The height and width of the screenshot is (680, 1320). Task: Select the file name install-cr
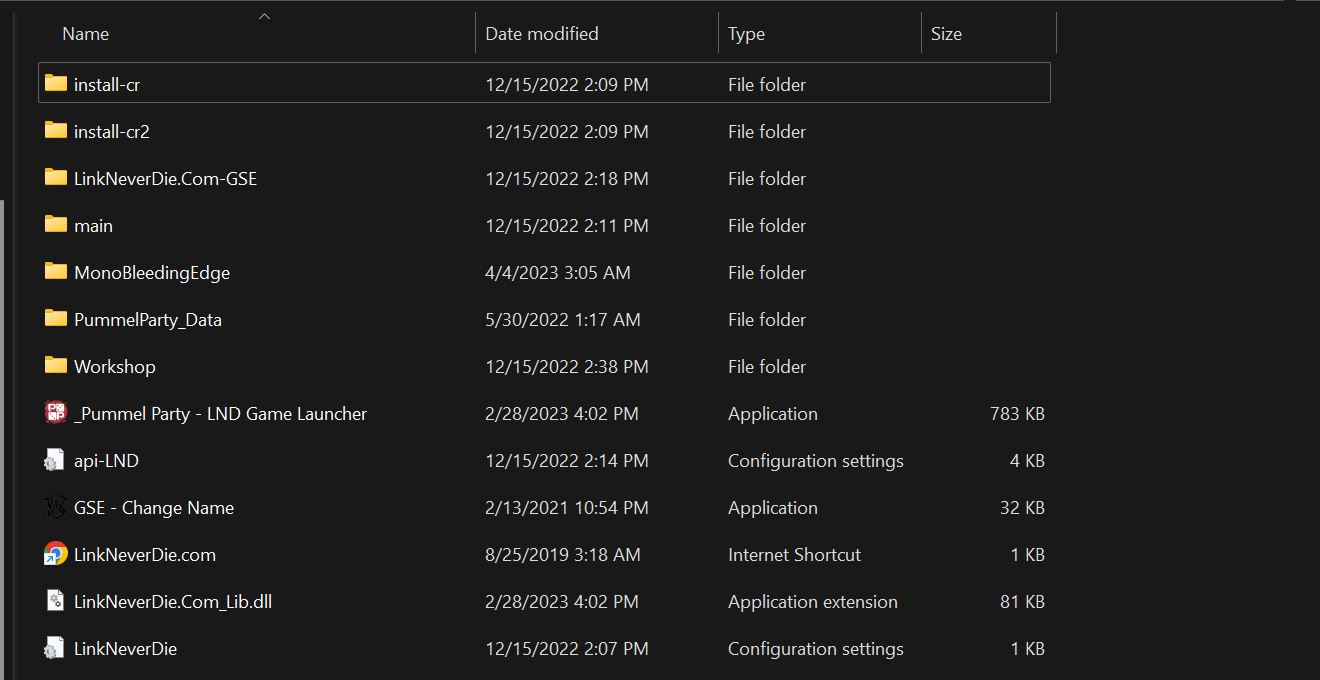tap(107, 85)
